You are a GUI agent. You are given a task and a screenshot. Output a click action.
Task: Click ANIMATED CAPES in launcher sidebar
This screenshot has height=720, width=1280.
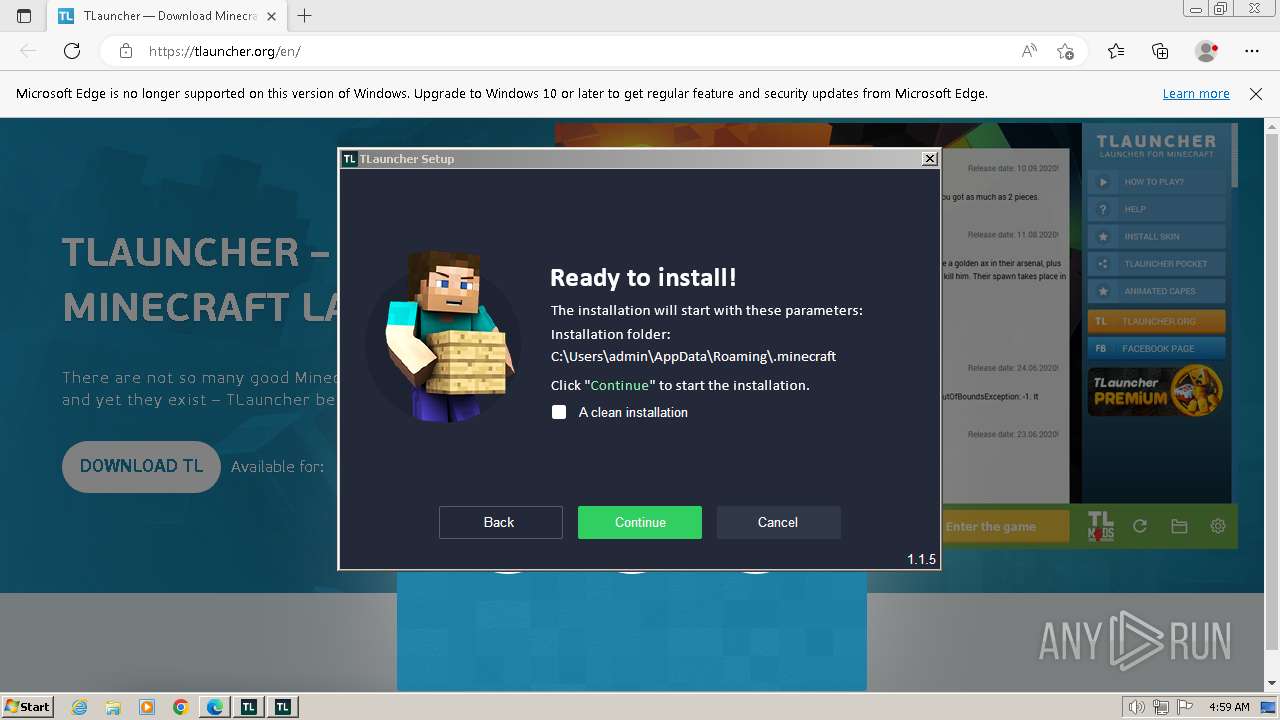[1158, 291]
